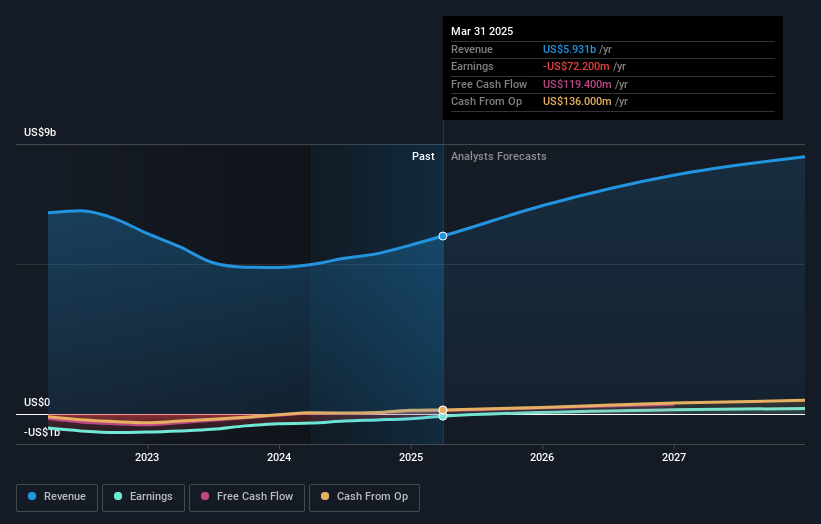The image size is (821, 524).
Task: Click the Earnings row label in tooltip
Action: 472,66
